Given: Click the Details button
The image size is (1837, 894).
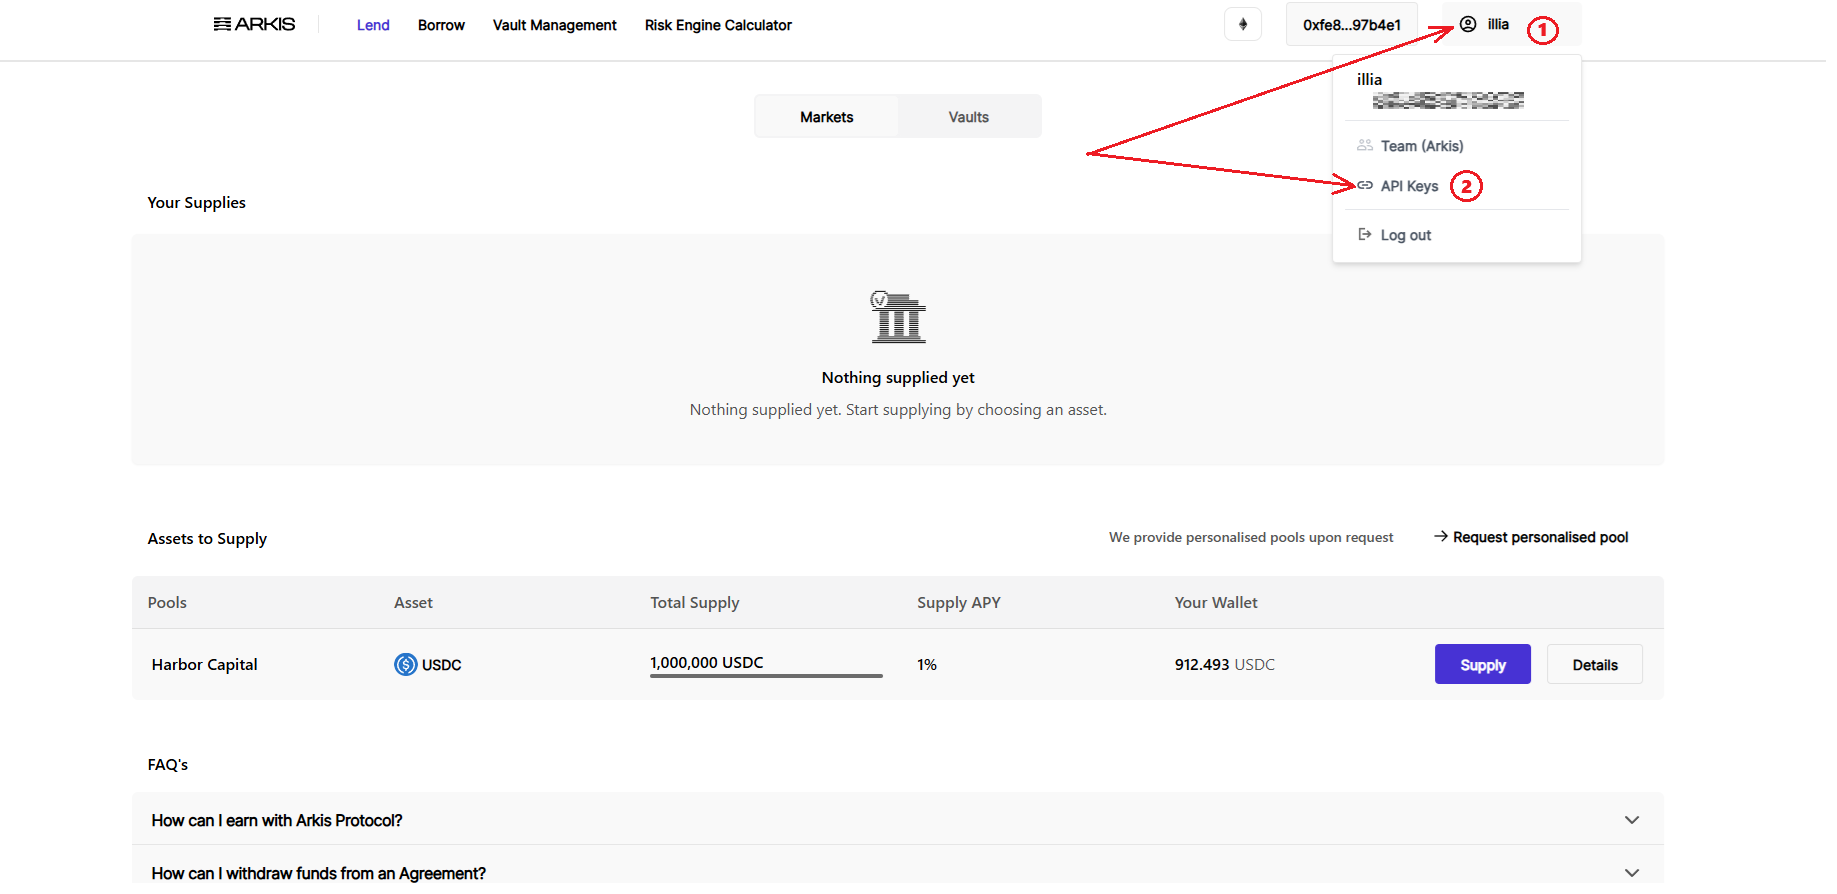Looking at the screenshot, I should (x=1594, y=665).
